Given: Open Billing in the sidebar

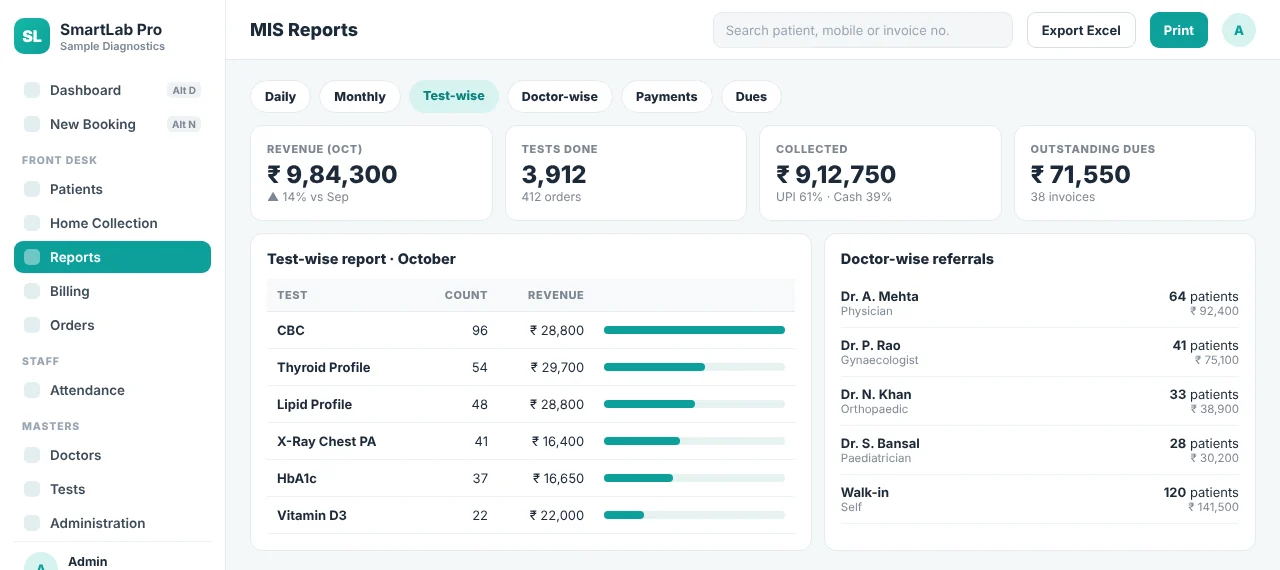Looking at the screenshot, I should point(112,291).
